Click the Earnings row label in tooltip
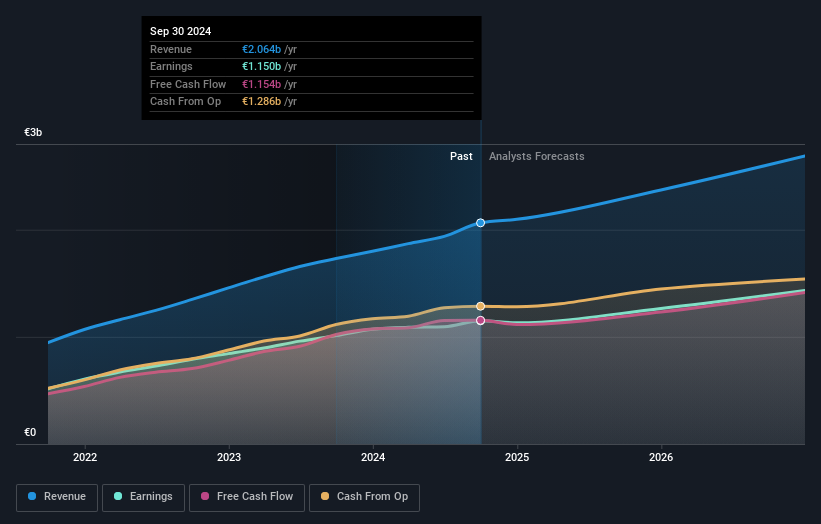821x524 pixels. 171,66
